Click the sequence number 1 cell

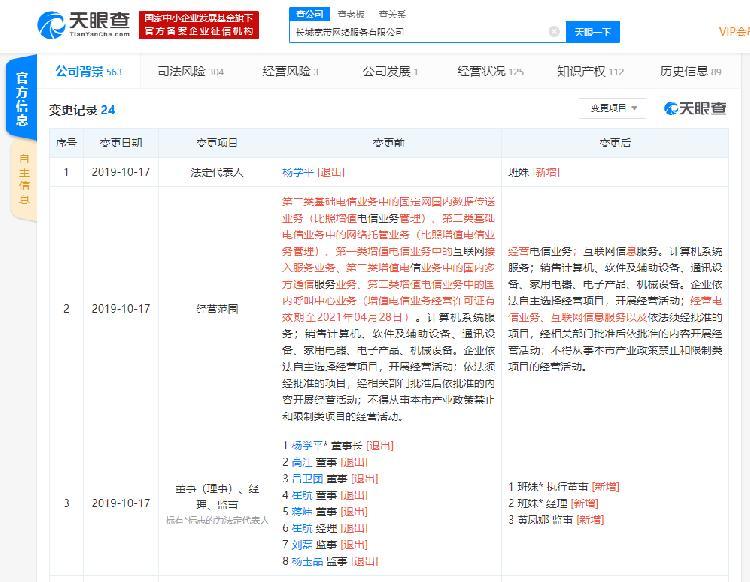point(66,172)
